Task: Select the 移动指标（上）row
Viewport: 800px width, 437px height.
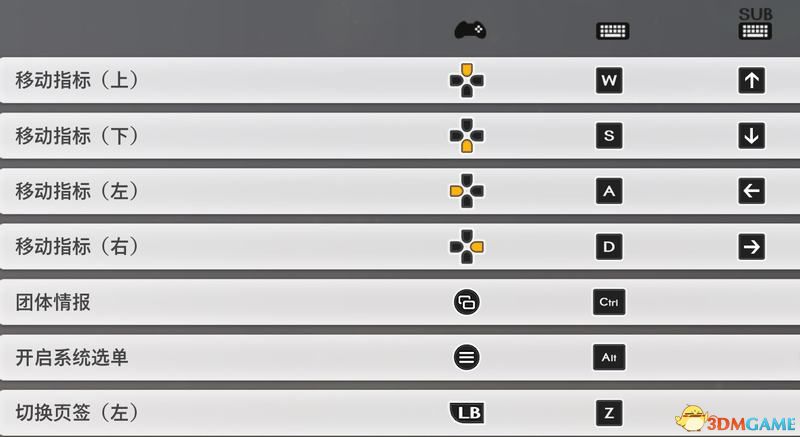Action: tap(400, 80)
